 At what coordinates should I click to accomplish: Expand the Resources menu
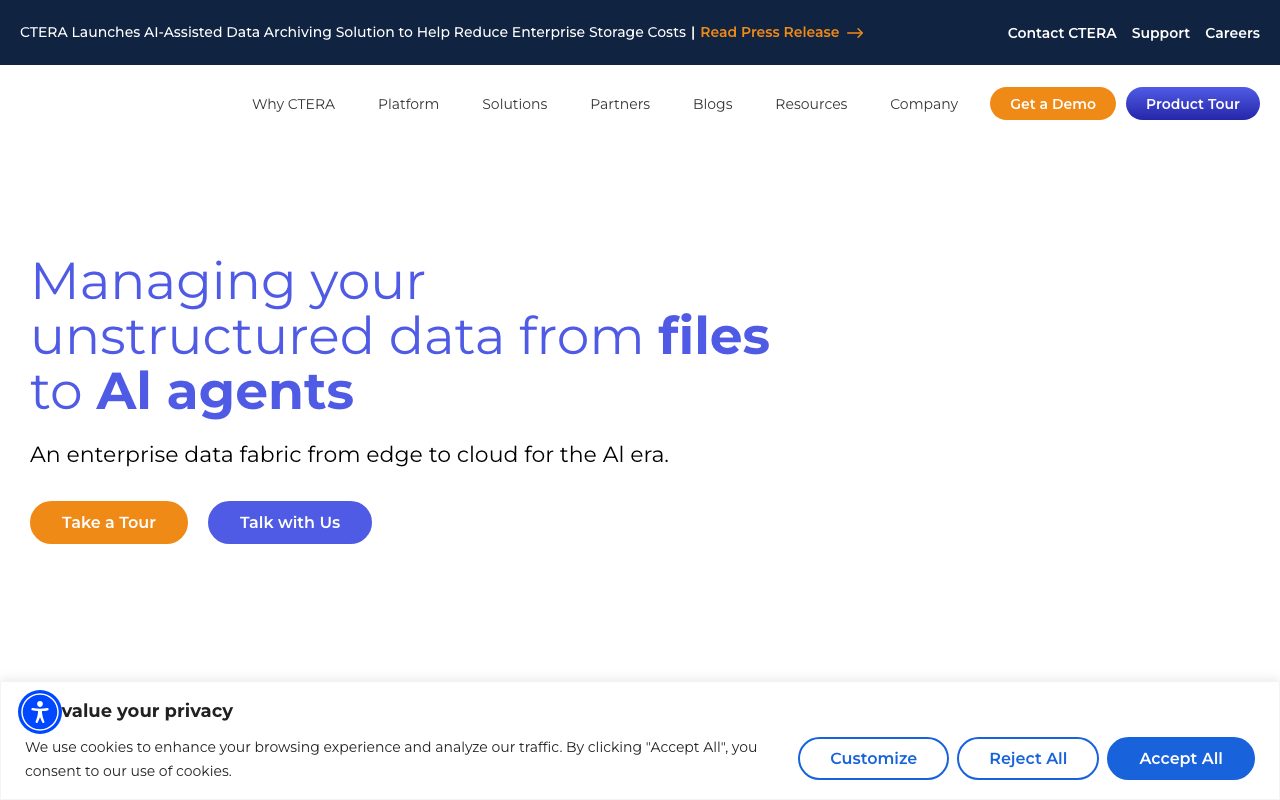point(811,104)
